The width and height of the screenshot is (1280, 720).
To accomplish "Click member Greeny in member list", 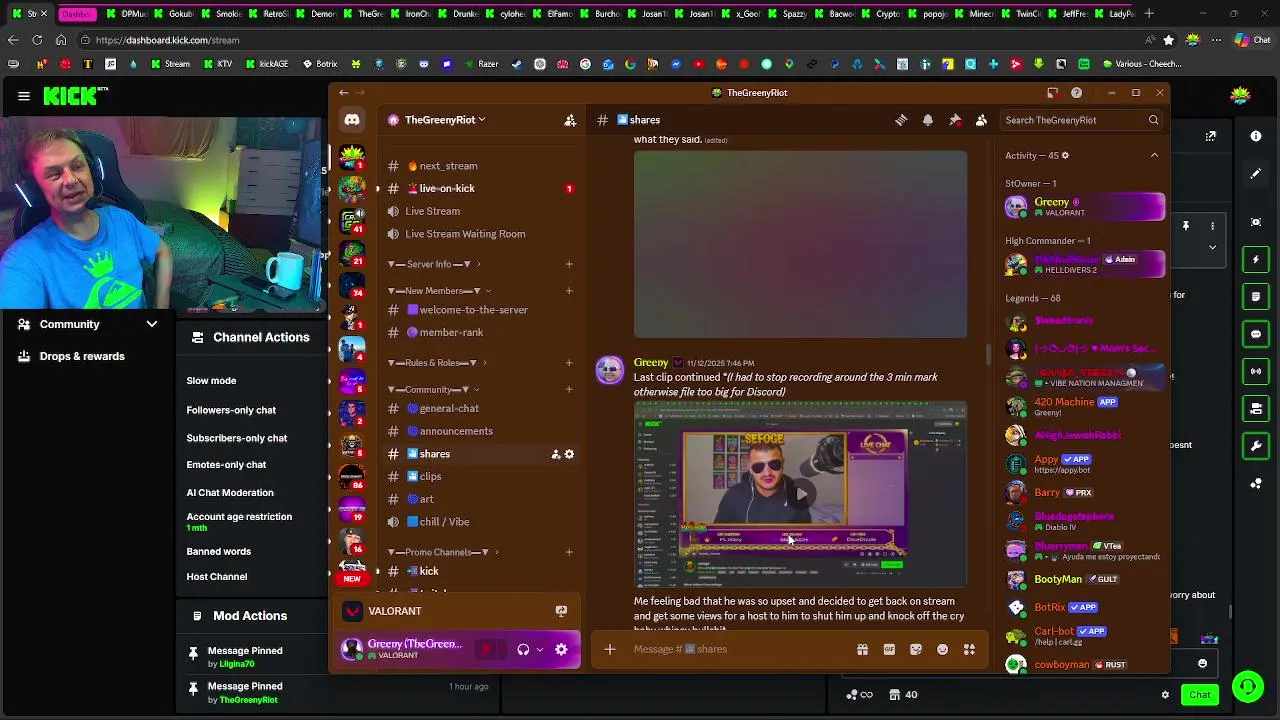I will coord(1084,207).
